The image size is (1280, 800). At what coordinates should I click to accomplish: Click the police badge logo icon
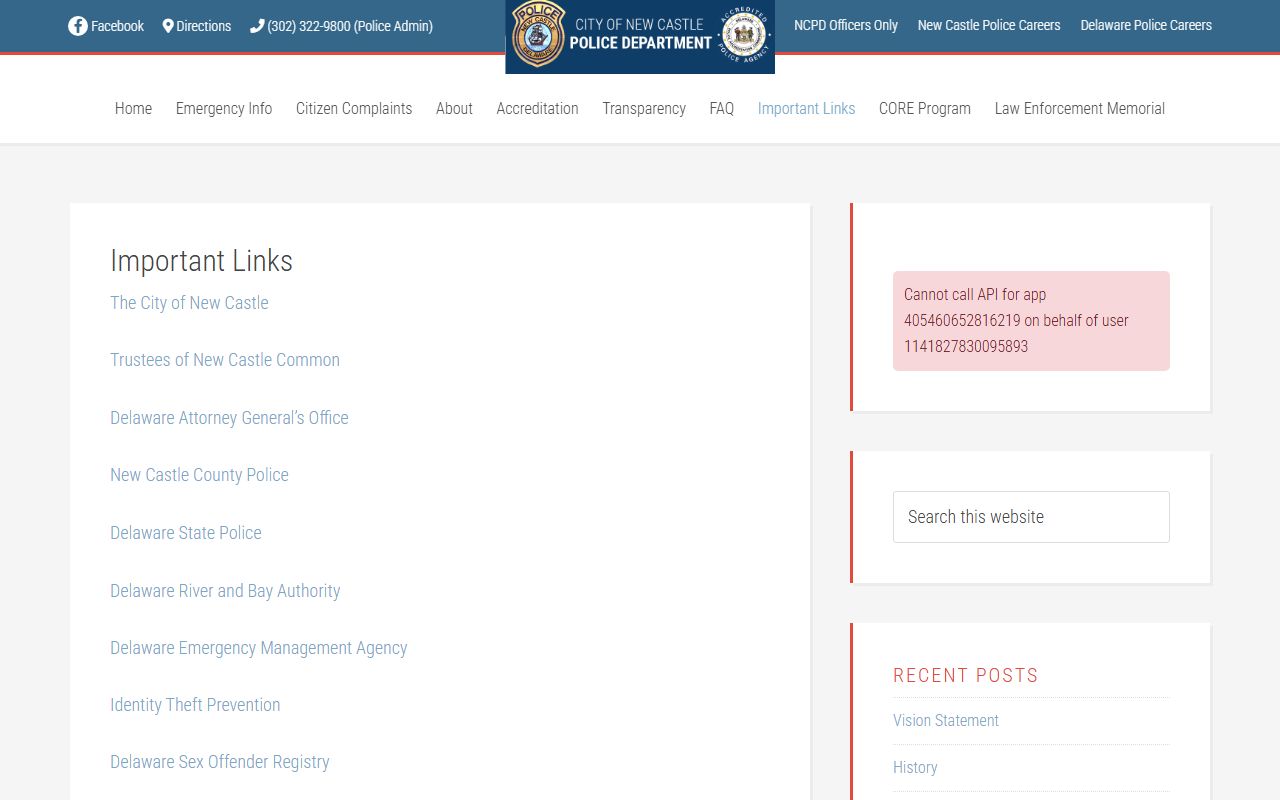coord(537,35)
